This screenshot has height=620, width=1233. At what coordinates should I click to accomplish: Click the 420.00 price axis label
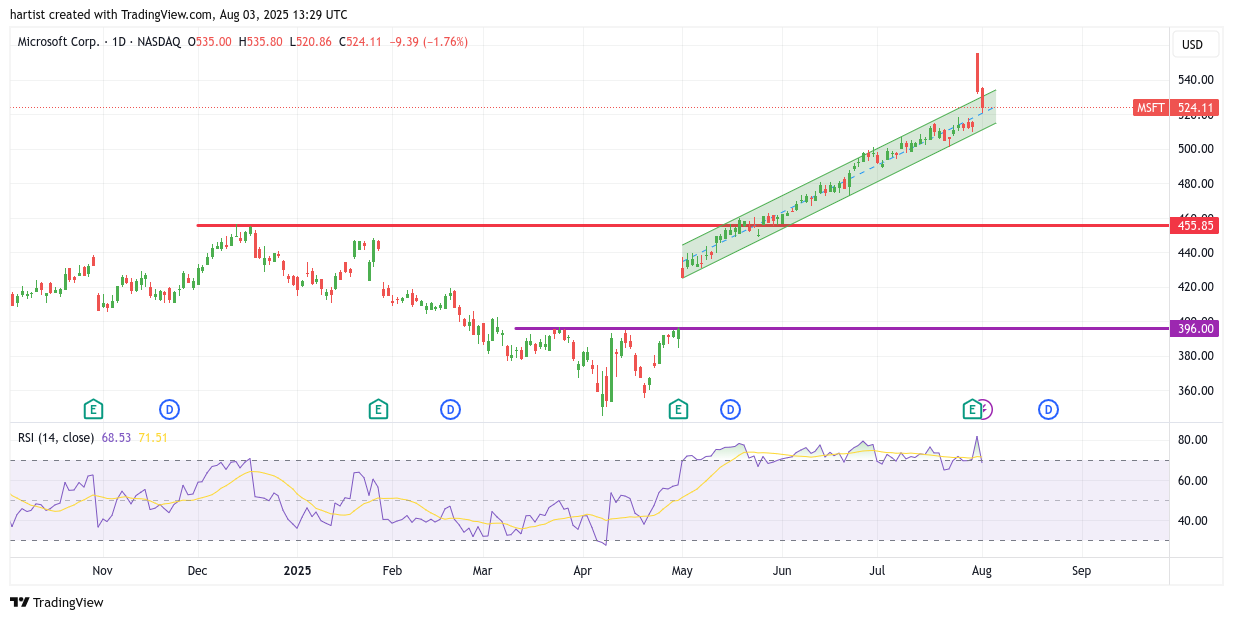[x=1195, y=287]
